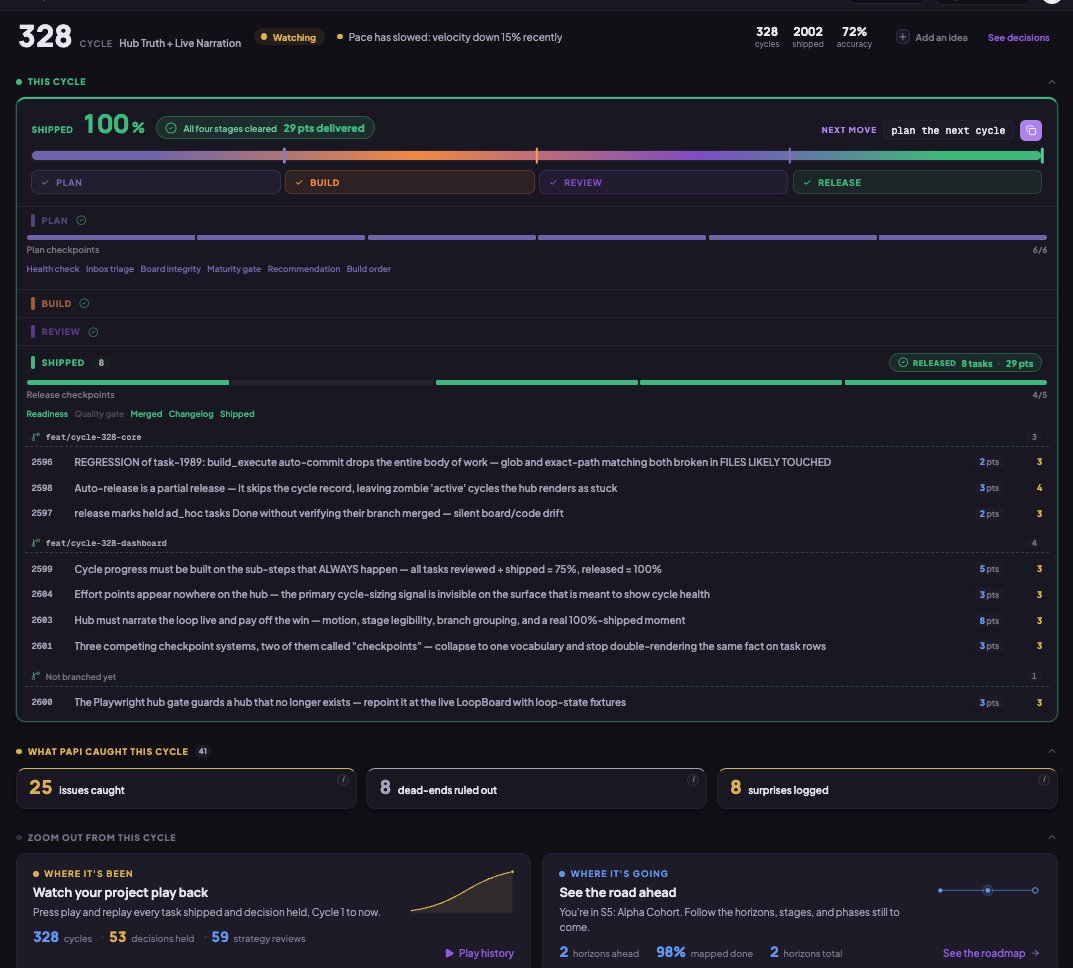Click the check circle next to PLAN heading
This screenshot has width=1073, height=968.
(81, 220)
